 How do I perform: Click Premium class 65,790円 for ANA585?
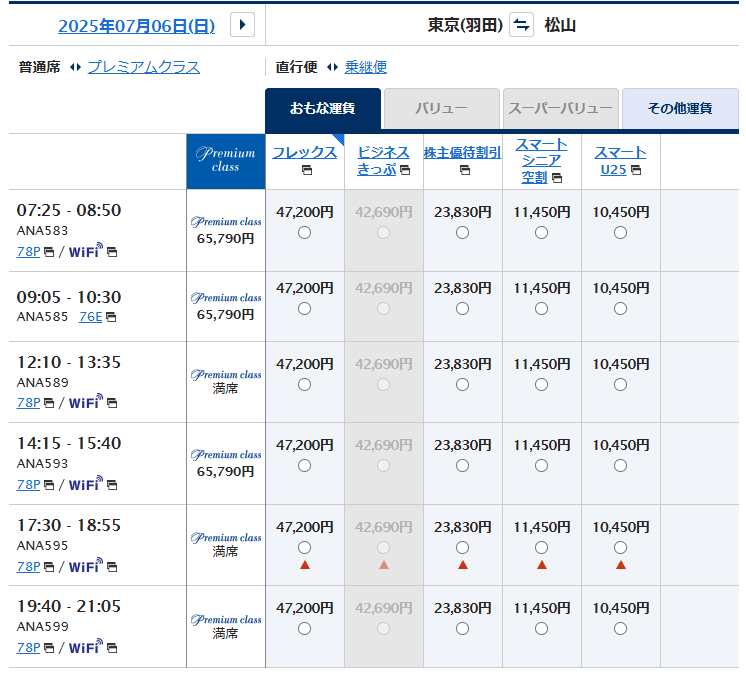tap(226, 307)
